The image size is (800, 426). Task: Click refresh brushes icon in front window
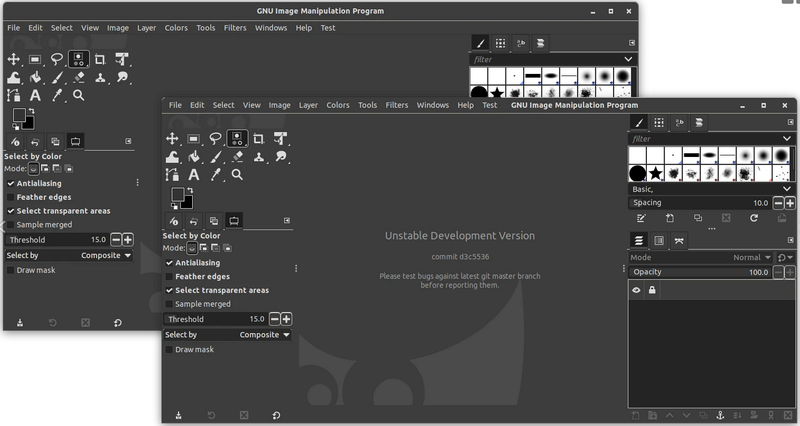(x=754, y=218)
